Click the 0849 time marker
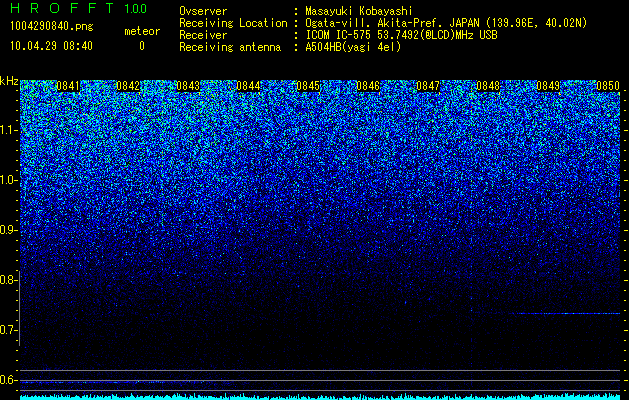 548,86
